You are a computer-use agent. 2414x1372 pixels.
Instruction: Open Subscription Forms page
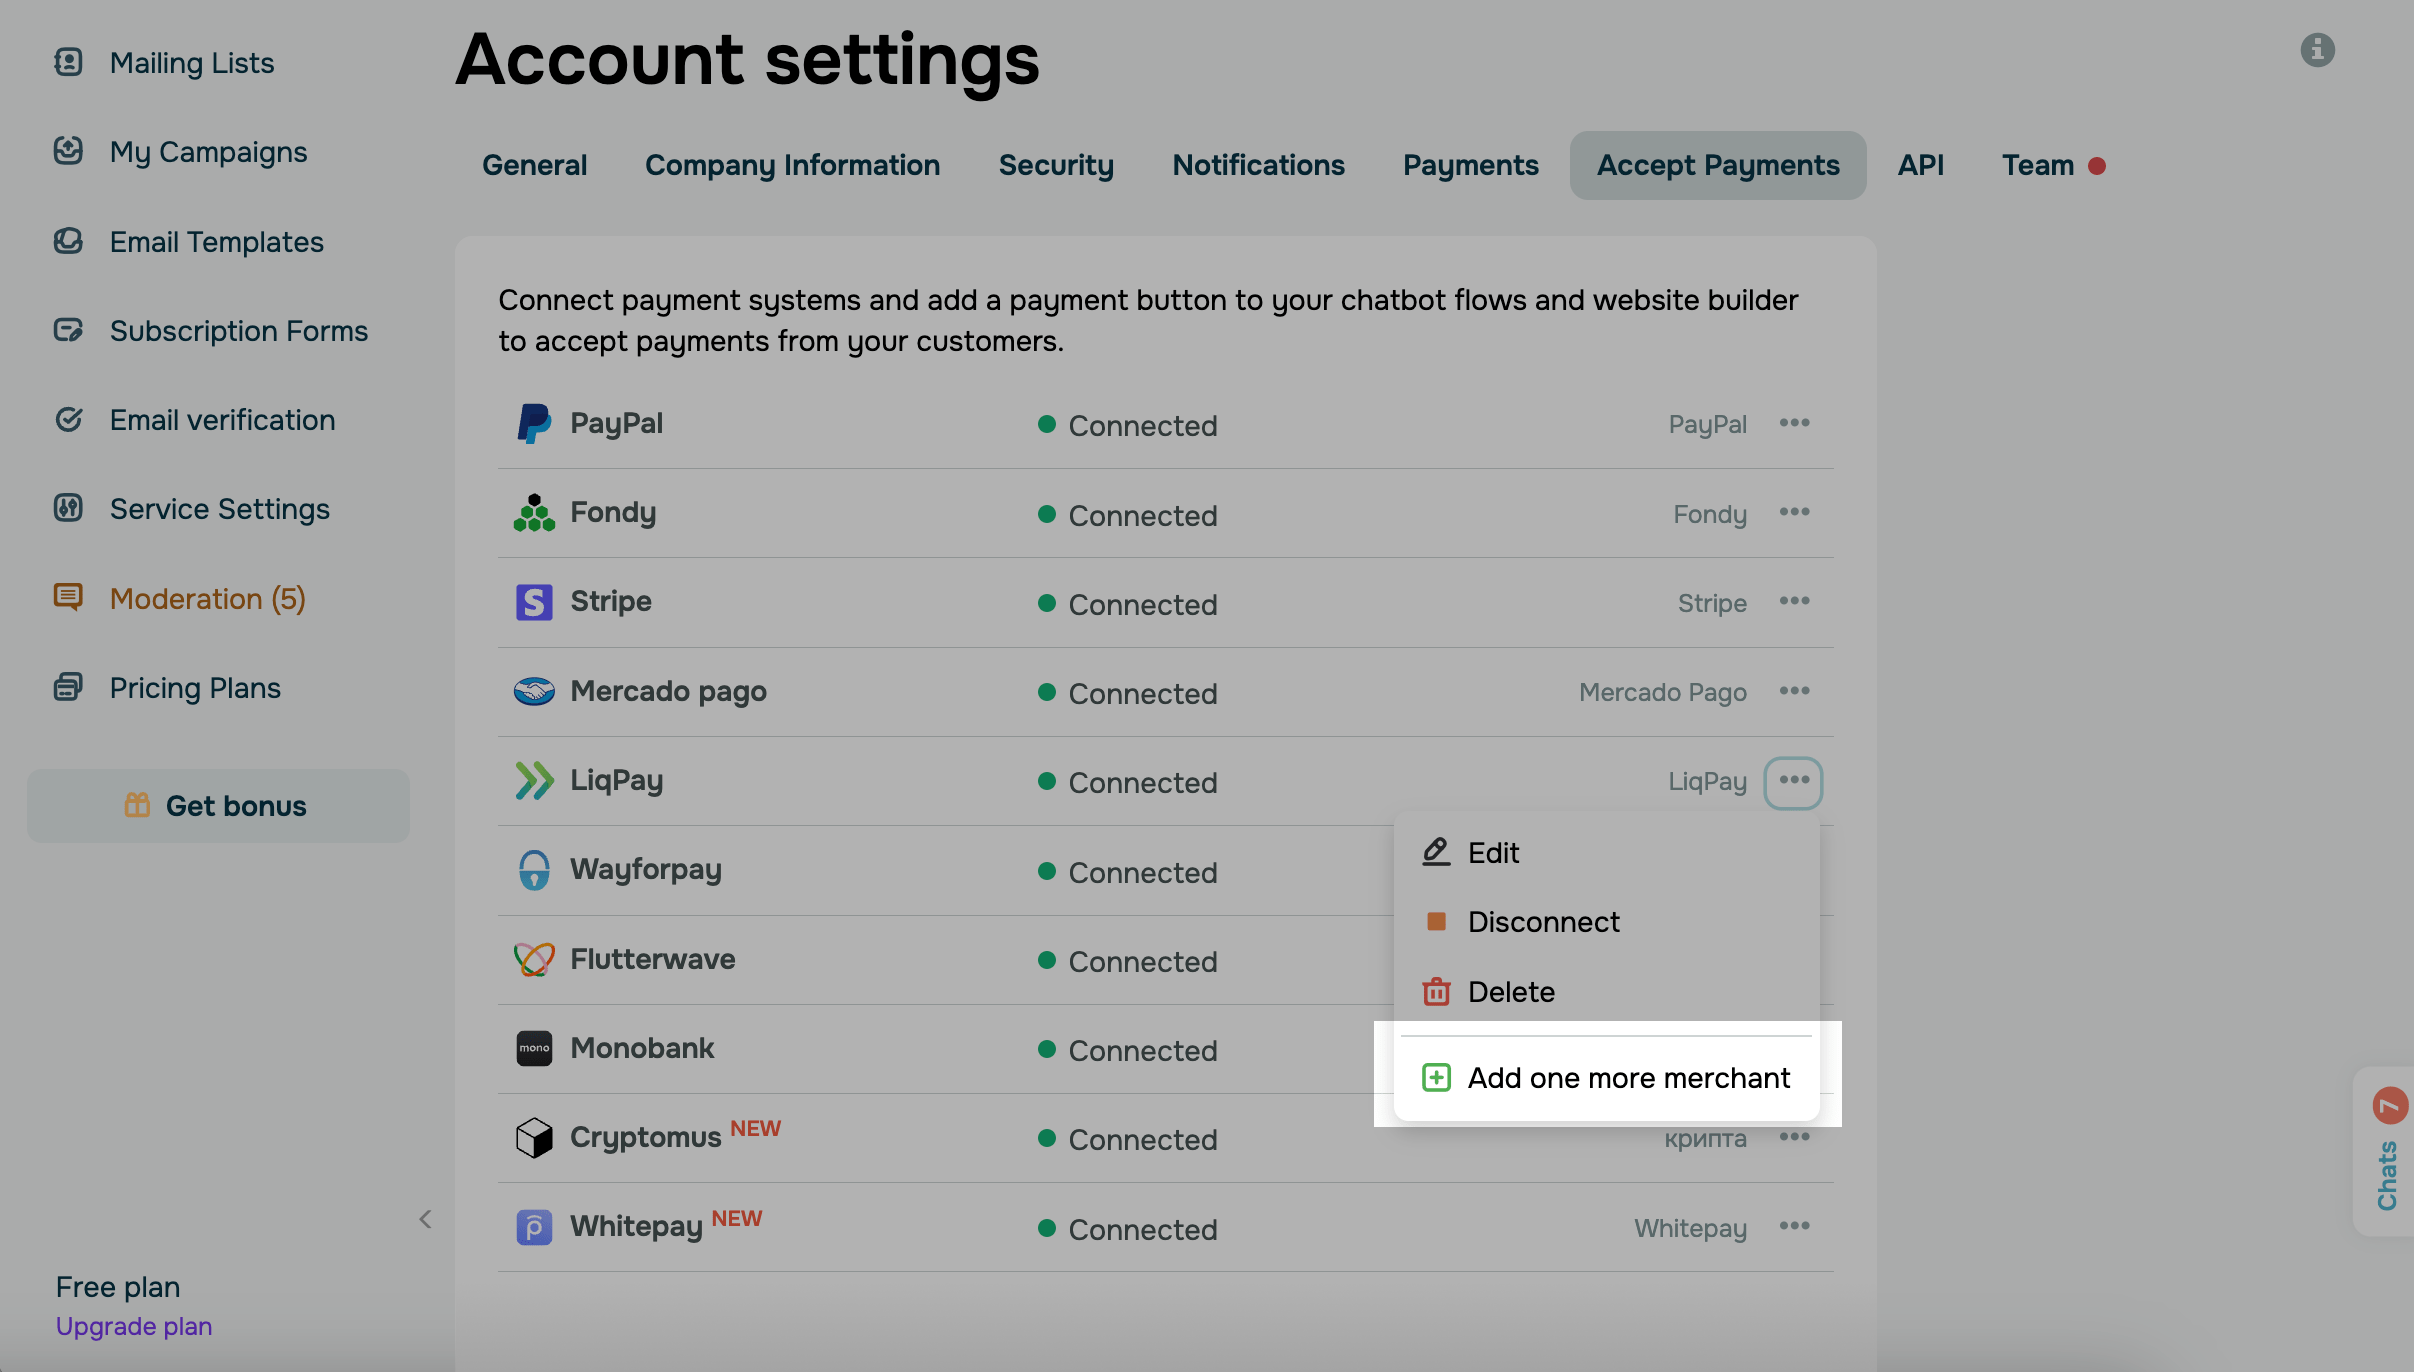tap(238, 331)
